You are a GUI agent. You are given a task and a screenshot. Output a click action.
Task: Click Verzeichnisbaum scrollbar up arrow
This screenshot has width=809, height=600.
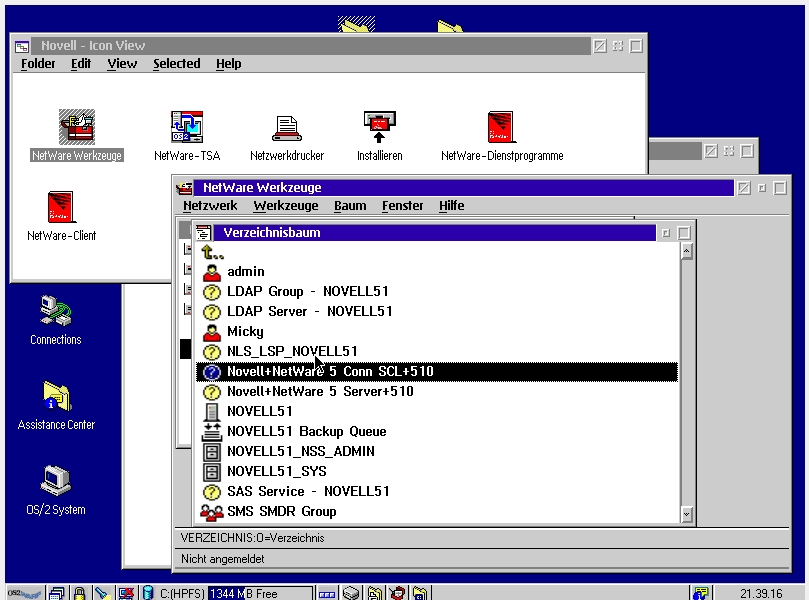point(686,252)
